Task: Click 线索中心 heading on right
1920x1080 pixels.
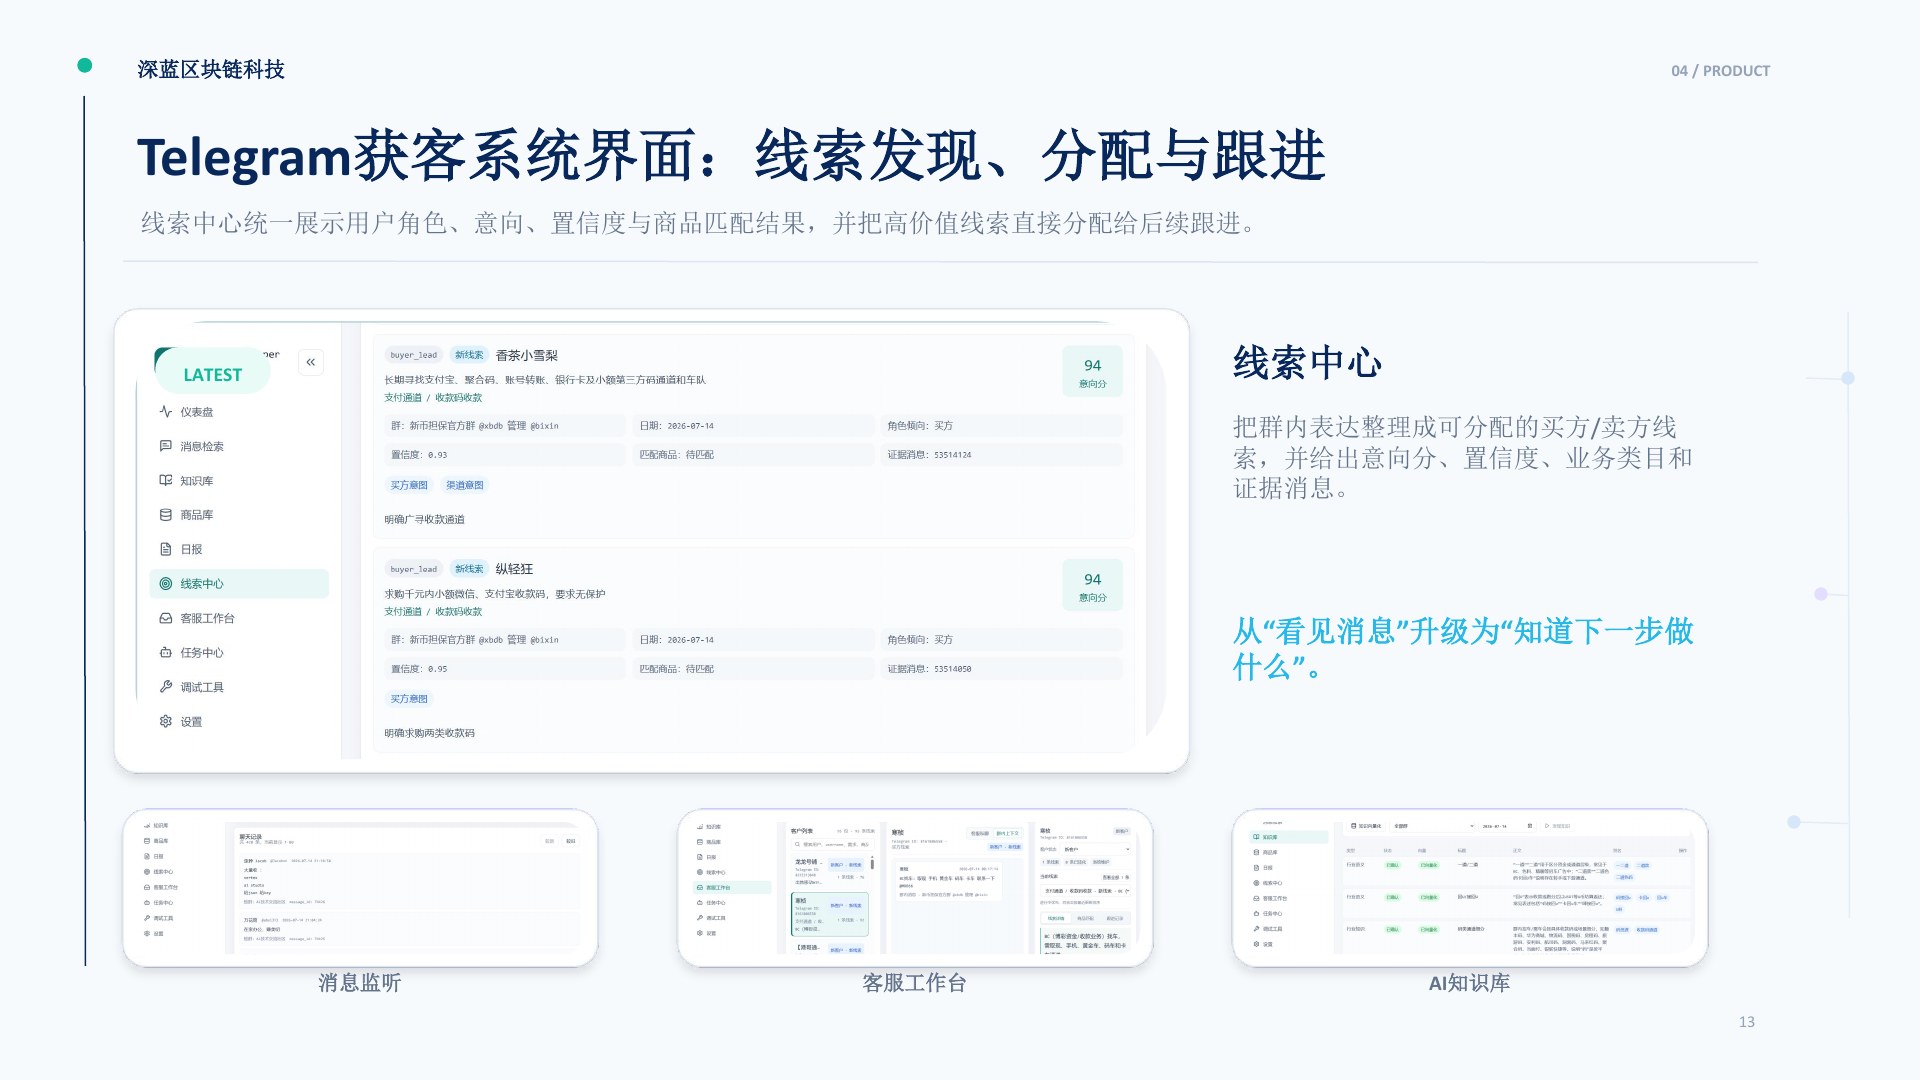Action: 1307,362
